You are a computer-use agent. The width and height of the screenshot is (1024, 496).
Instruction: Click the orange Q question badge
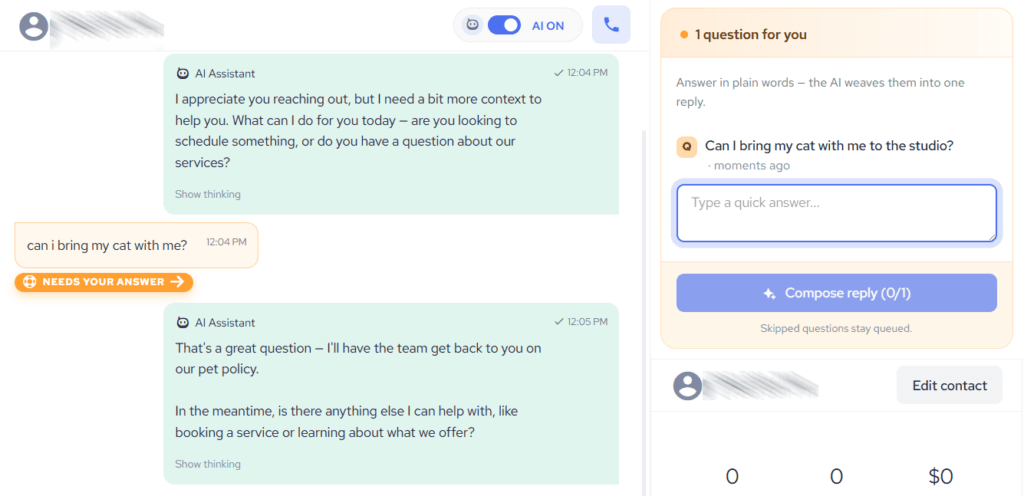(686, 147)
